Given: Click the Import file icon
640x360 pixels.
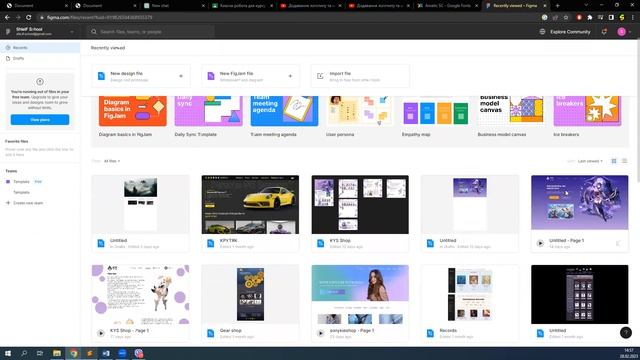Looking at the screenshot, I should click(320, 76).
